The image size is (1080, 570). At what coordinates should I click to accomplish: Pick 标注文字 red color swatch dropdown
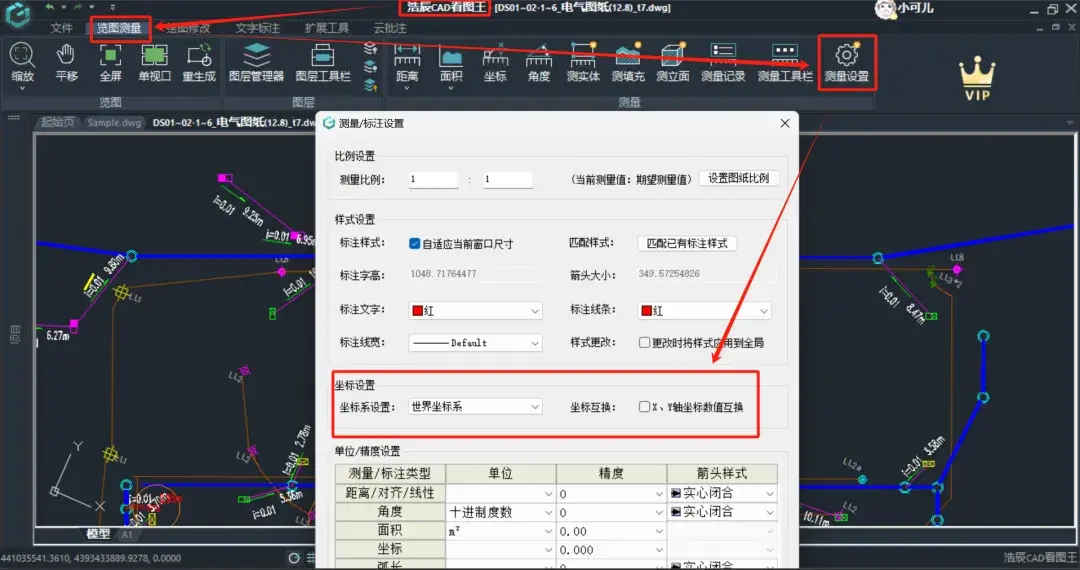[475, 311]
